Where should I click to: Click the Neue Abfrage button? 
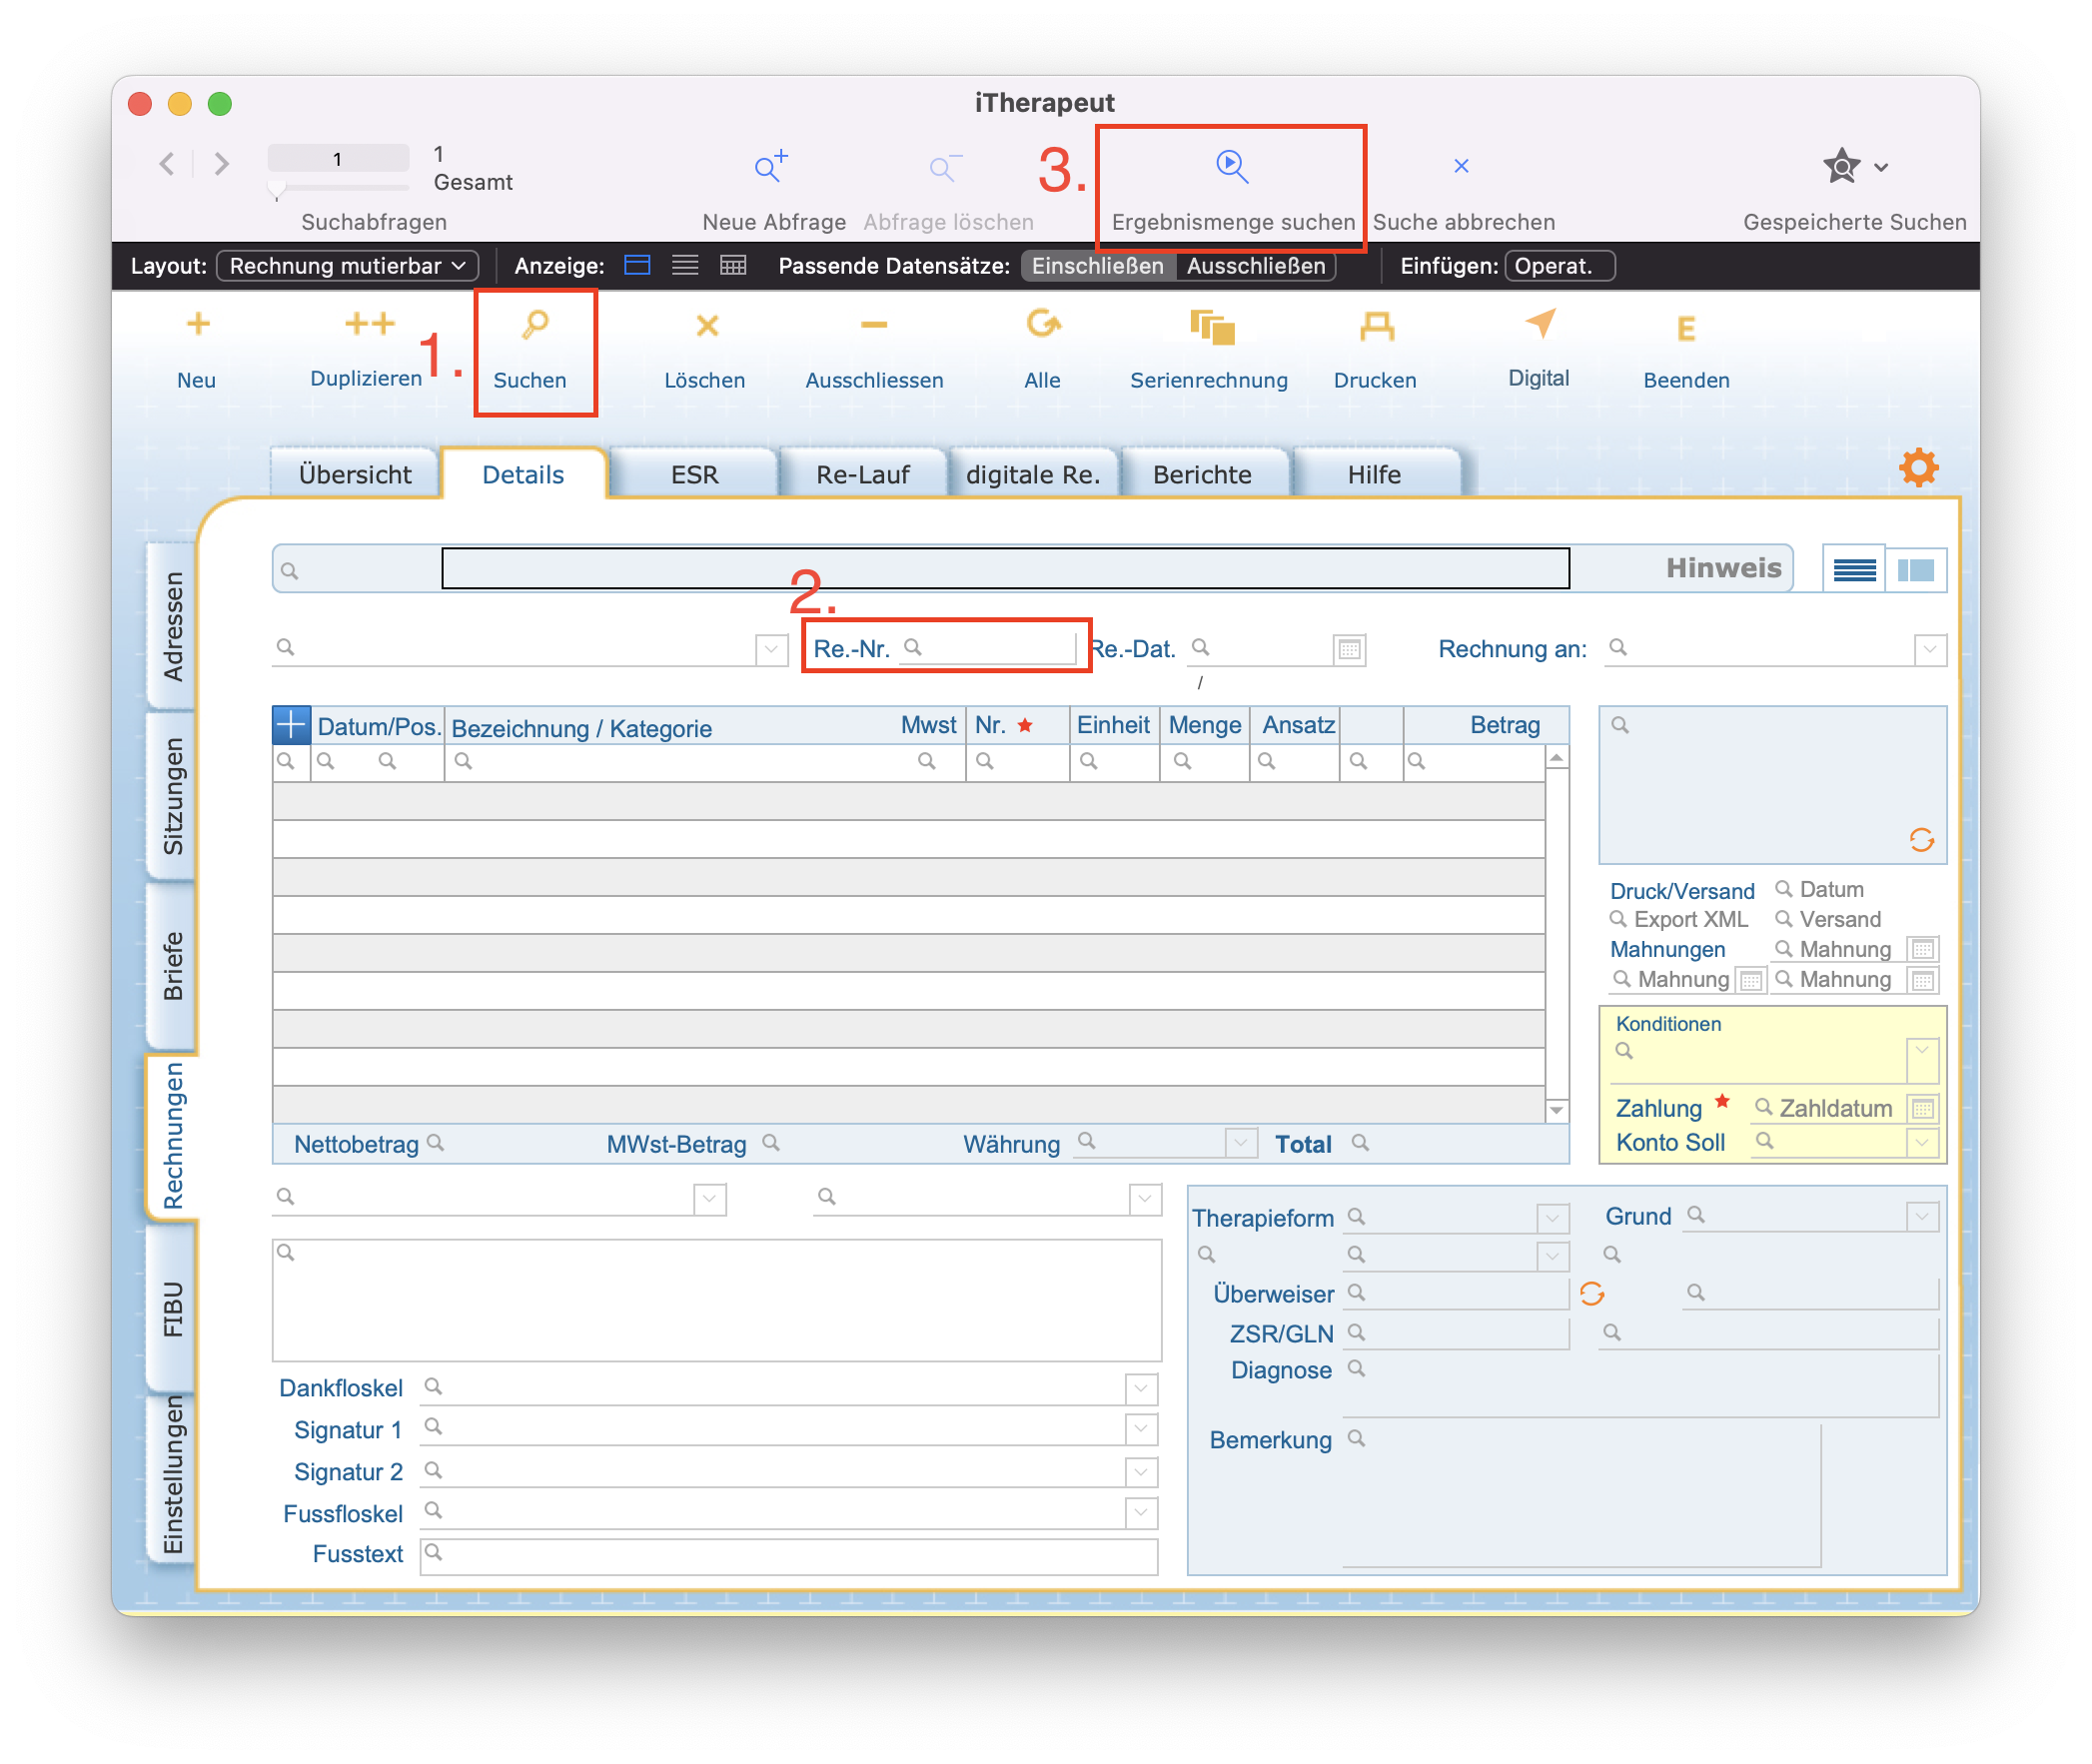(772, 166)
